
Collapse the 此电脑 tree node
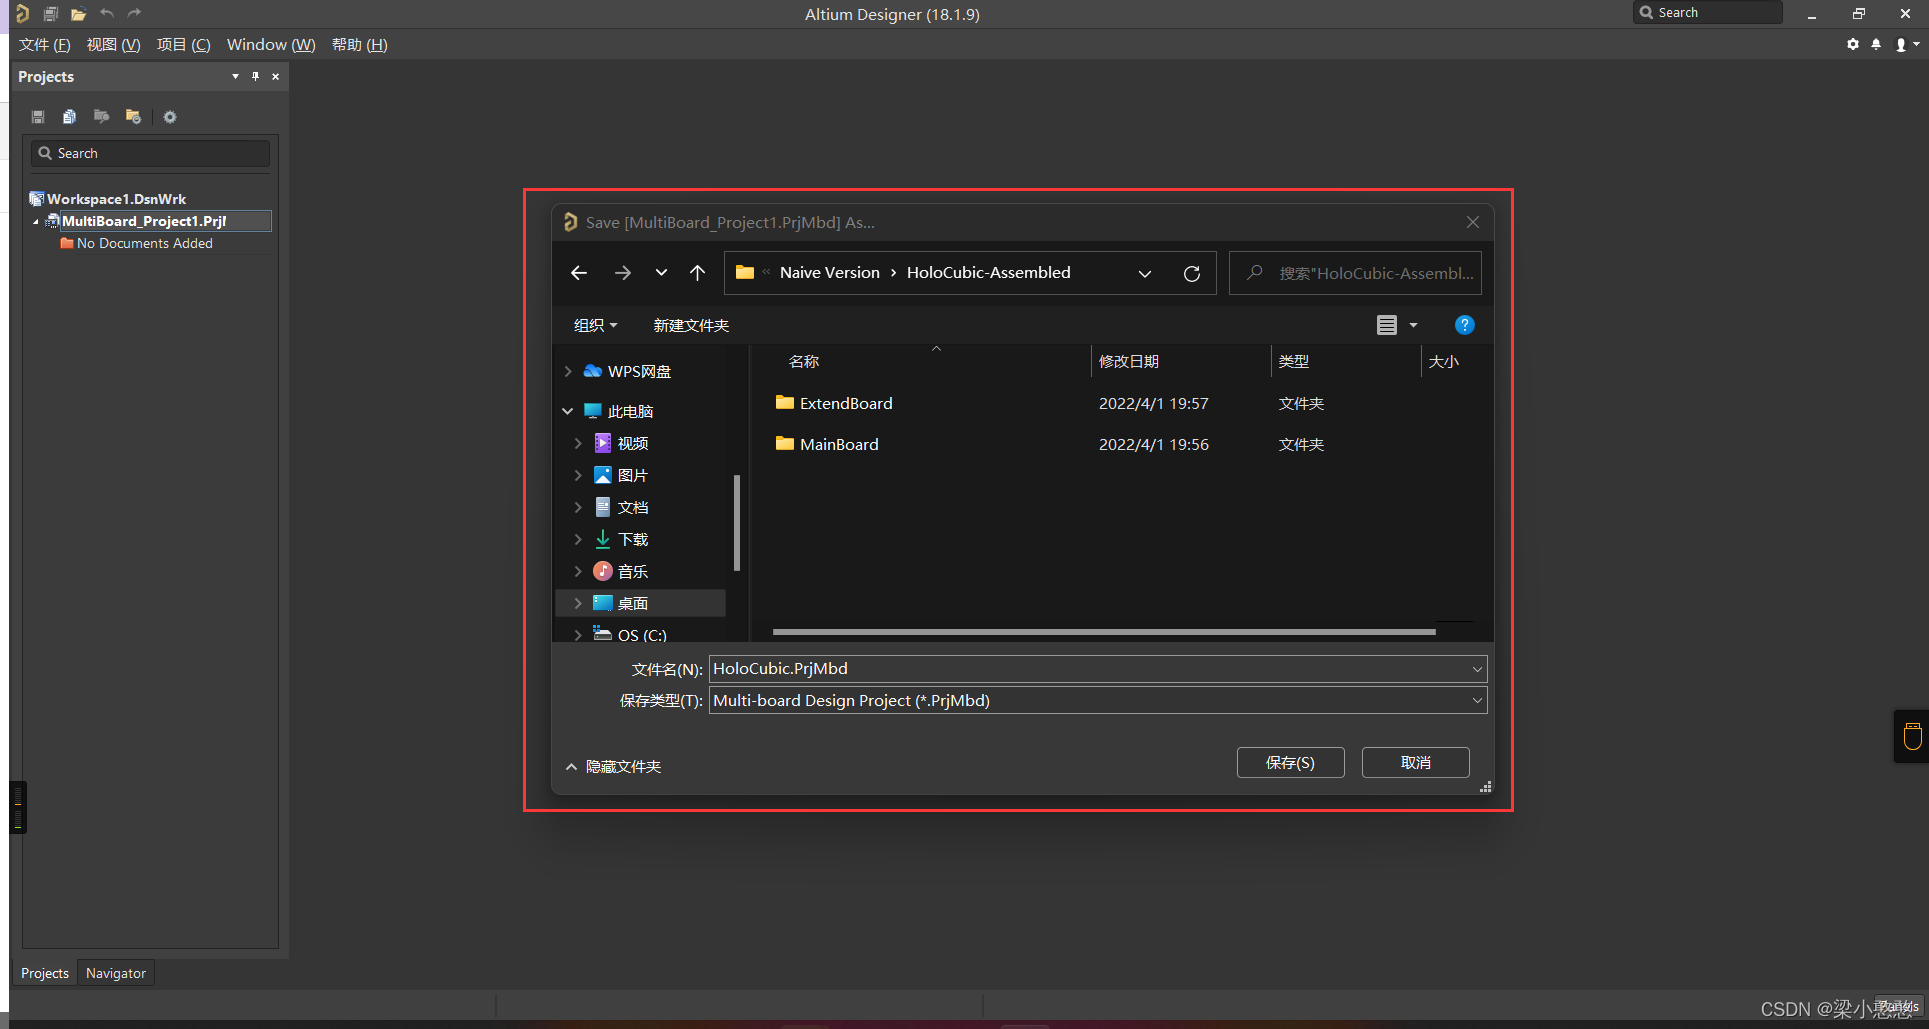(568, 411)
